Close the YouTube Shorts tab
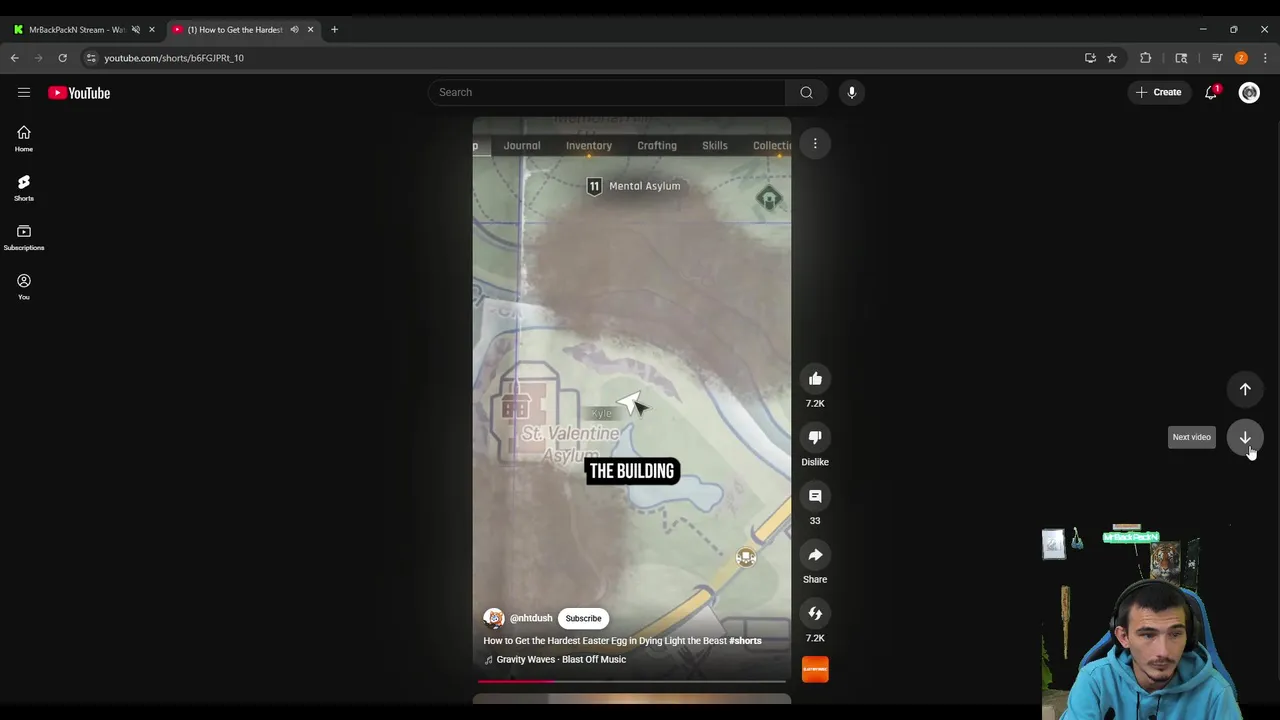 (x=310, y=30)
